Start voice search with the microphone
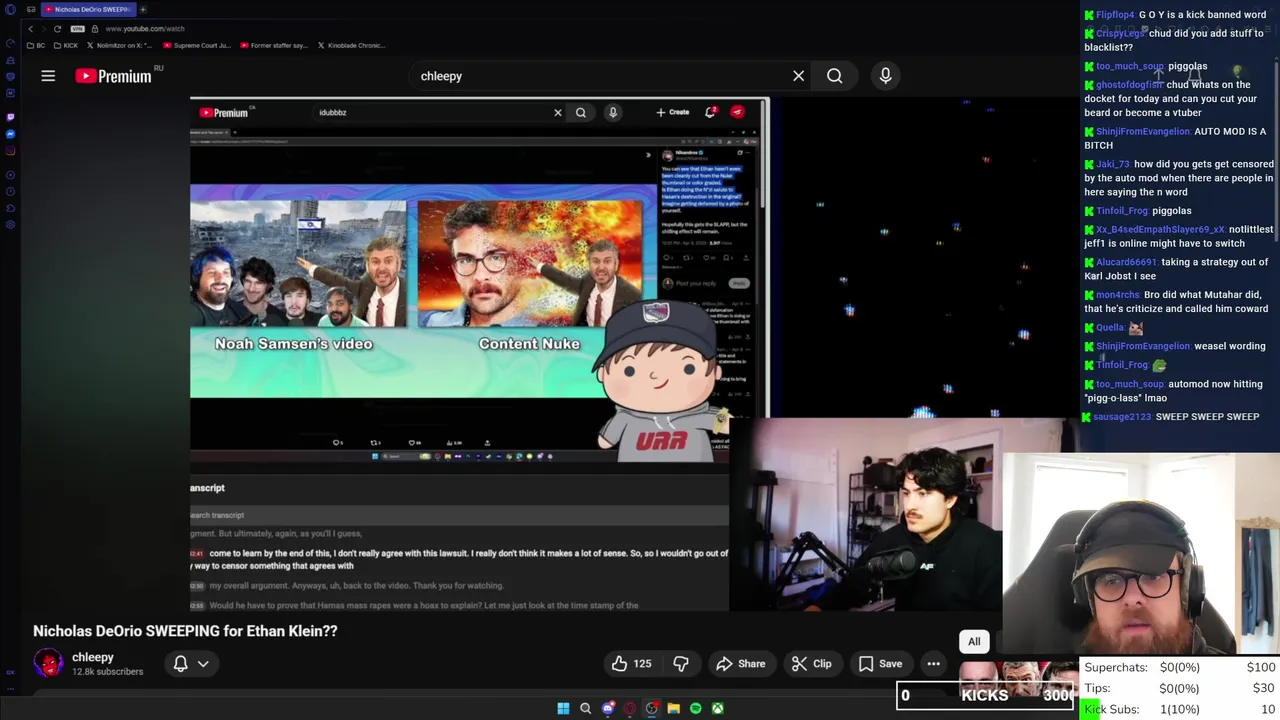1280x720 pixels. pyautogui.click(x=885, y=76)
